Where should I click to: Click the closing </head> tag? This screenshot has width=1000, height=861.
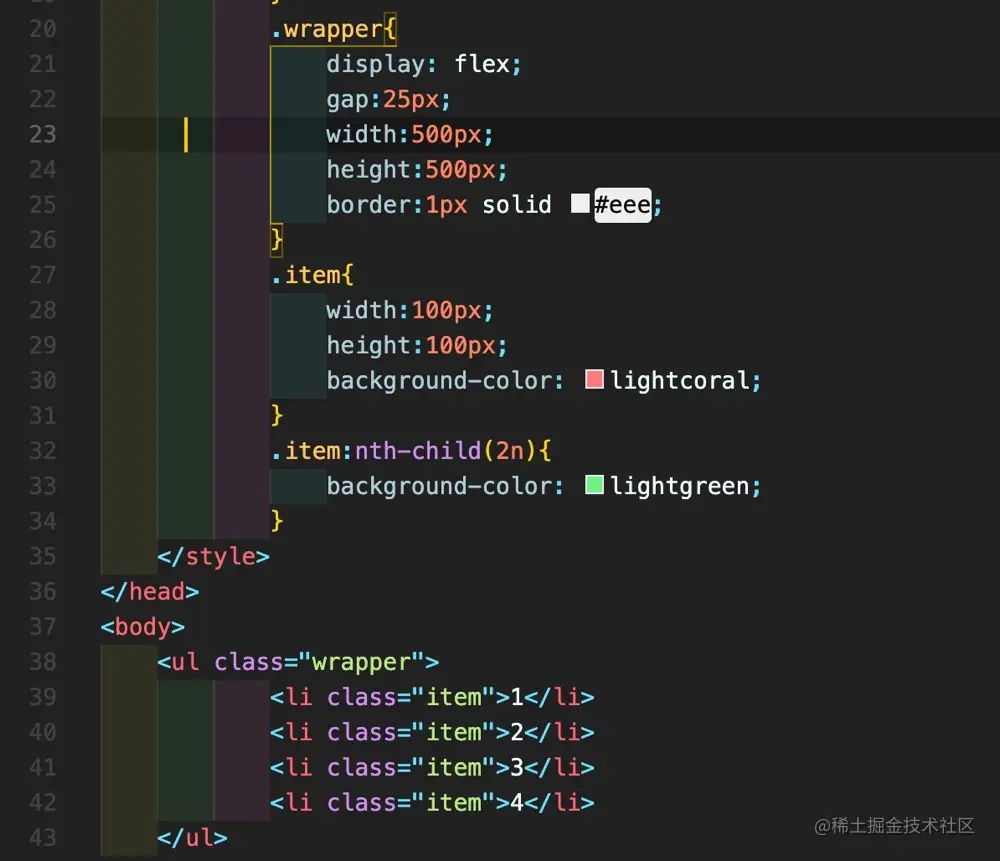point(150,592)
